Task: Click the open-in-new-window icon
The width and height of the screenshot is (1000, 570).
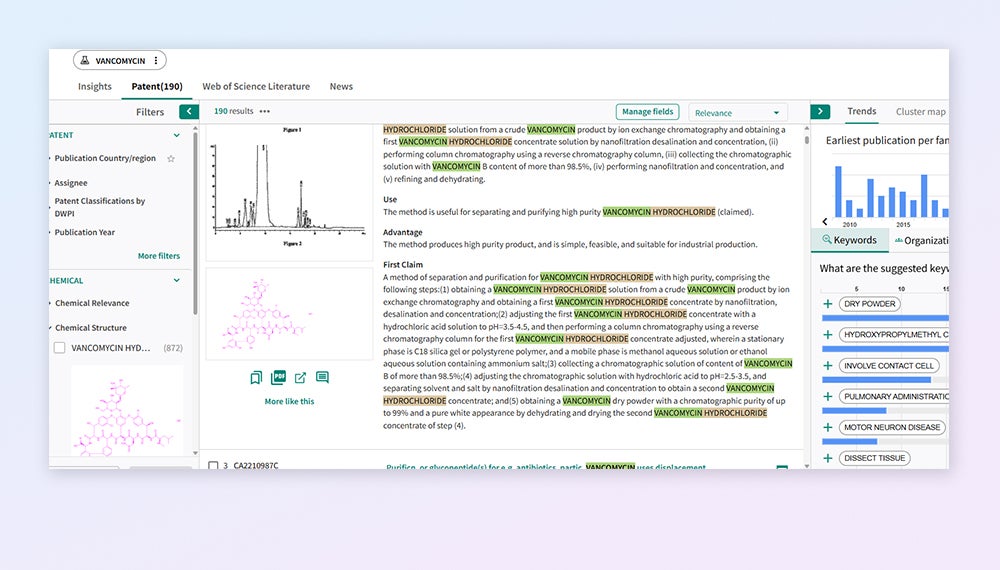Action: [300, 377]
